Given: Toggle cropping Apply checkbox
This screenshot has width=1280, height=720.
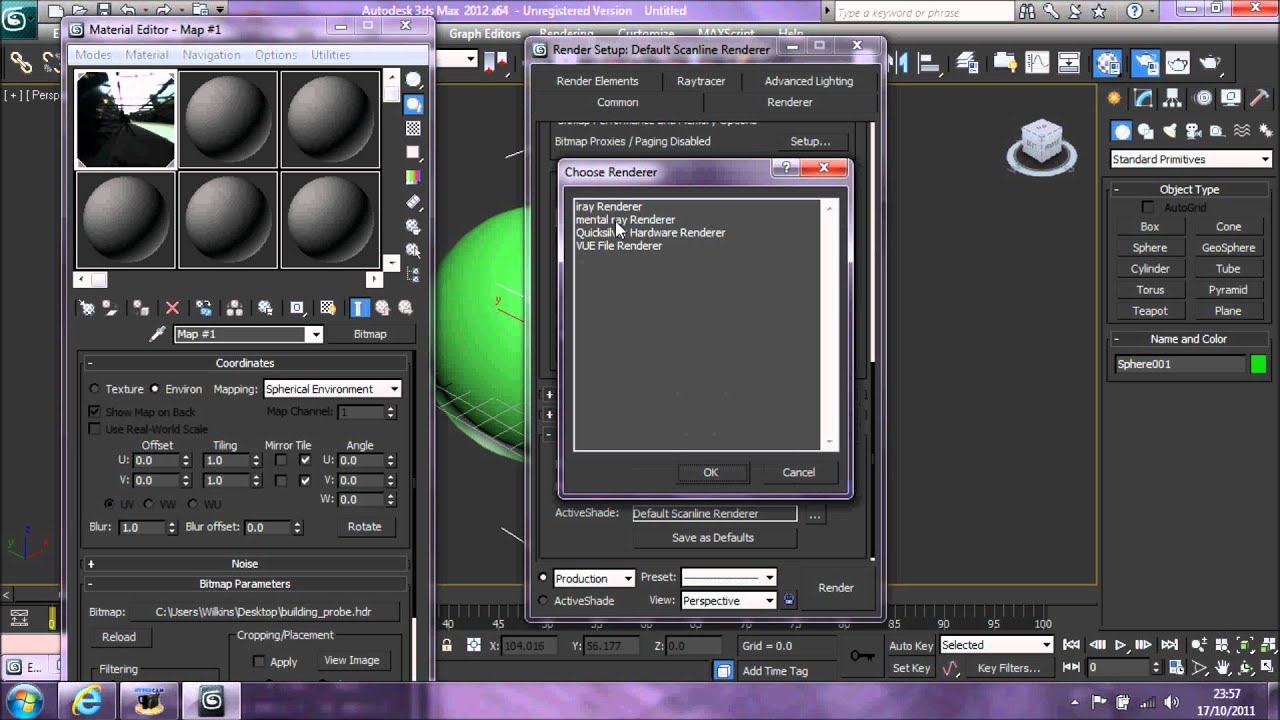Looking at the screenshot, I should pos(259,662).
